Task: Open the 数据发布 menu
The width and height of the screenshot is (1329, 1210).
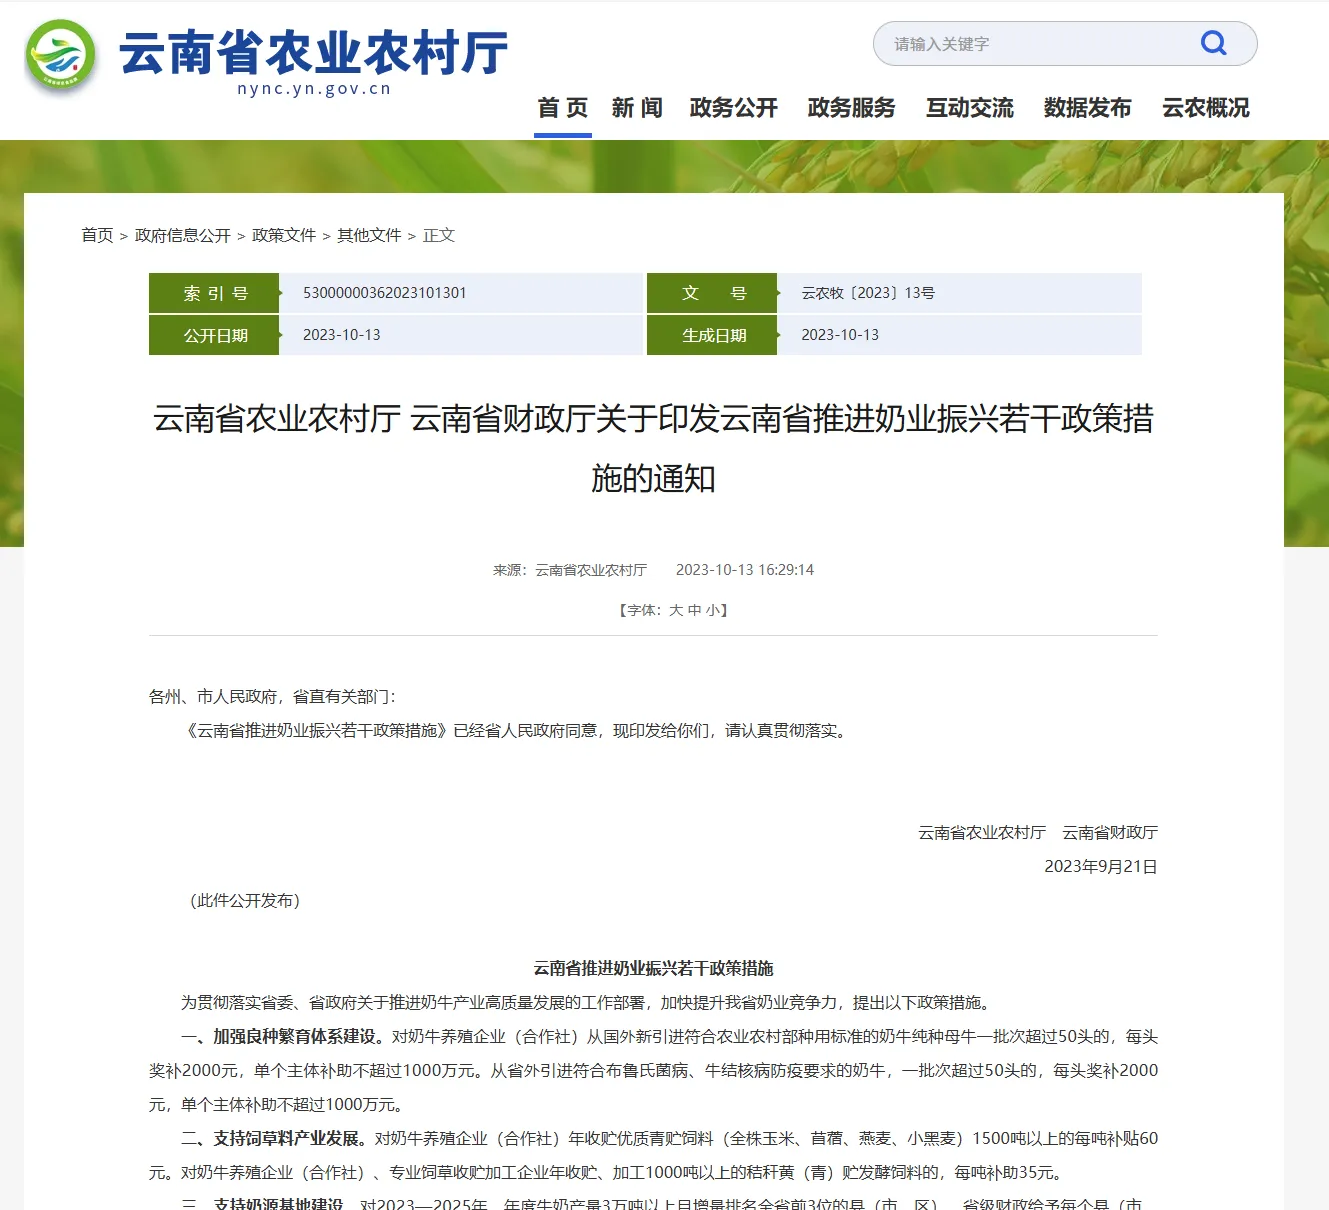Action: coord(1088,108)
